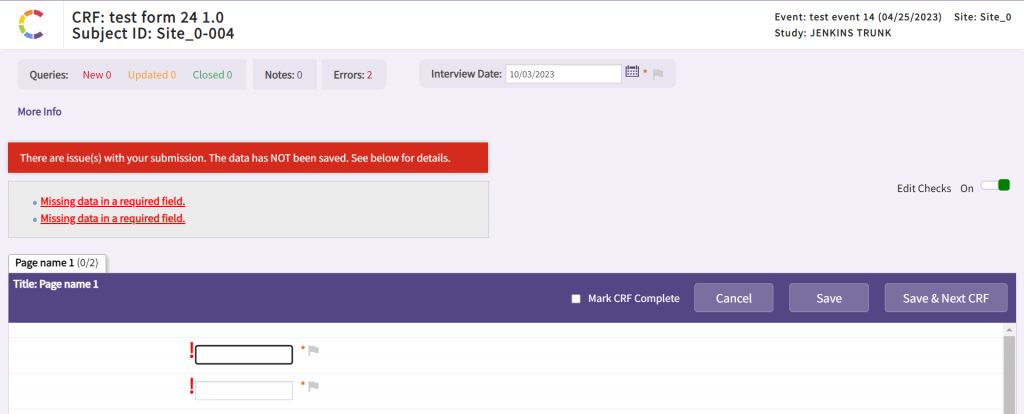
Task: Switch to the Page name 1 tab
Action: (57, 263)
